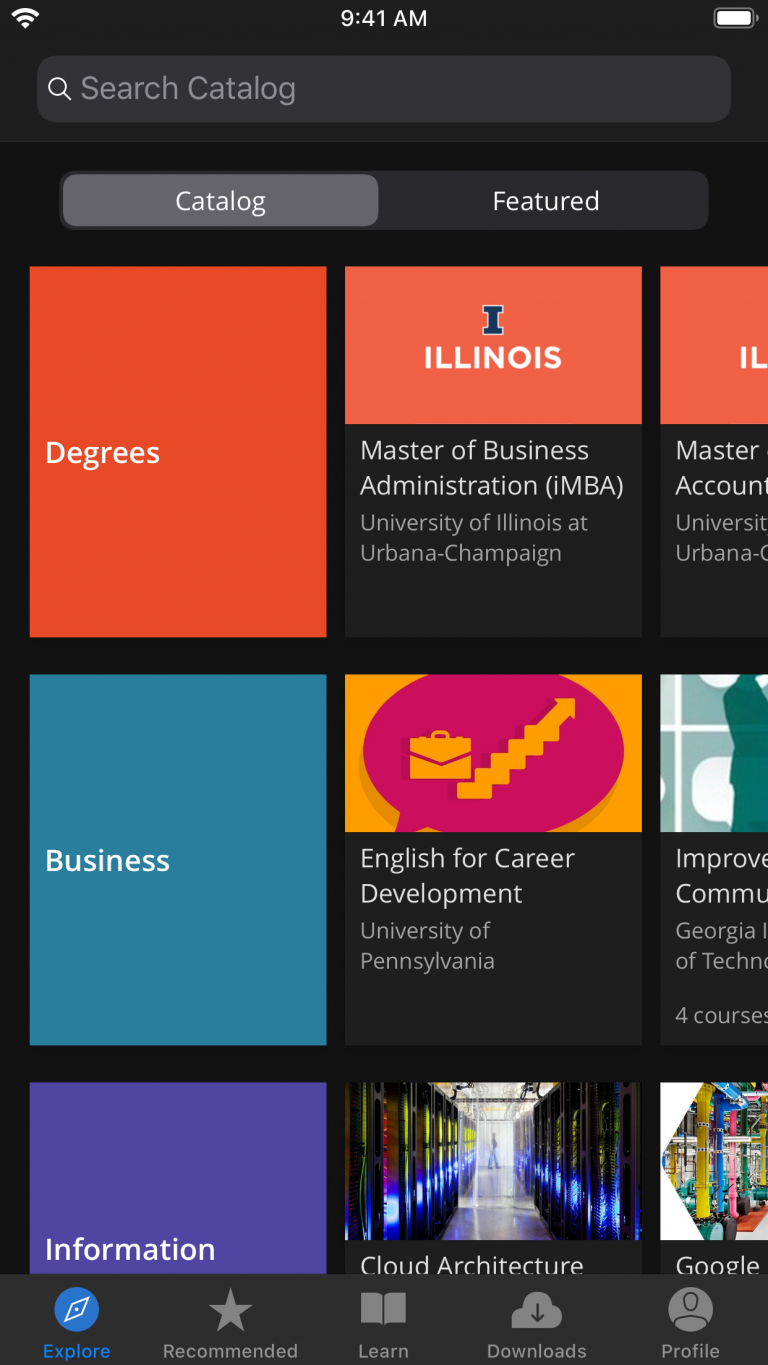Open the Master of Accounting card
The image size is (768, 1365).
tap(714, 451)
